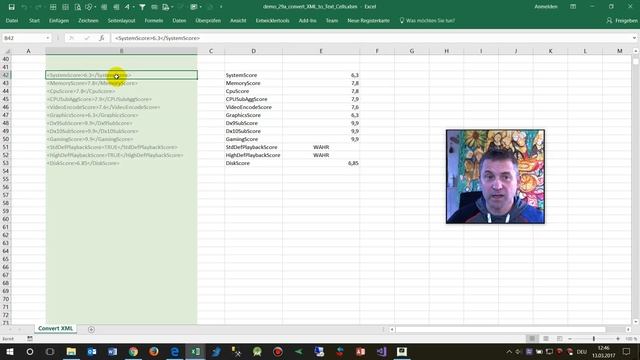The width and height of the screenshot is (640, 360).
Task: Click the Enter checkmark in formula bar
Action: [87, 38]
